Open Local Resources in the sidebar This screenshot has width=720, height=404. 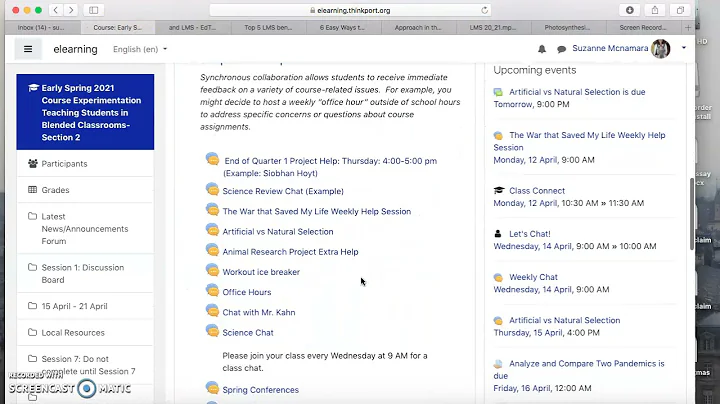[x=85, y=332]
